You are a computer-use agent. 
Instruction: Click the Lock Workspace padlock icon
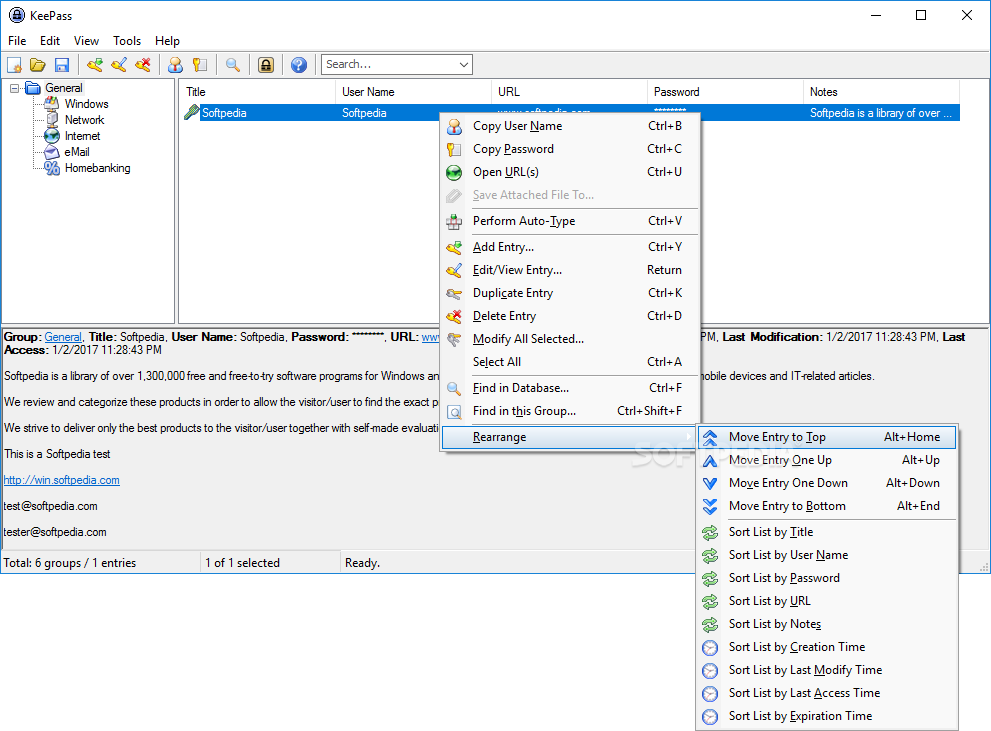point(266,64)
